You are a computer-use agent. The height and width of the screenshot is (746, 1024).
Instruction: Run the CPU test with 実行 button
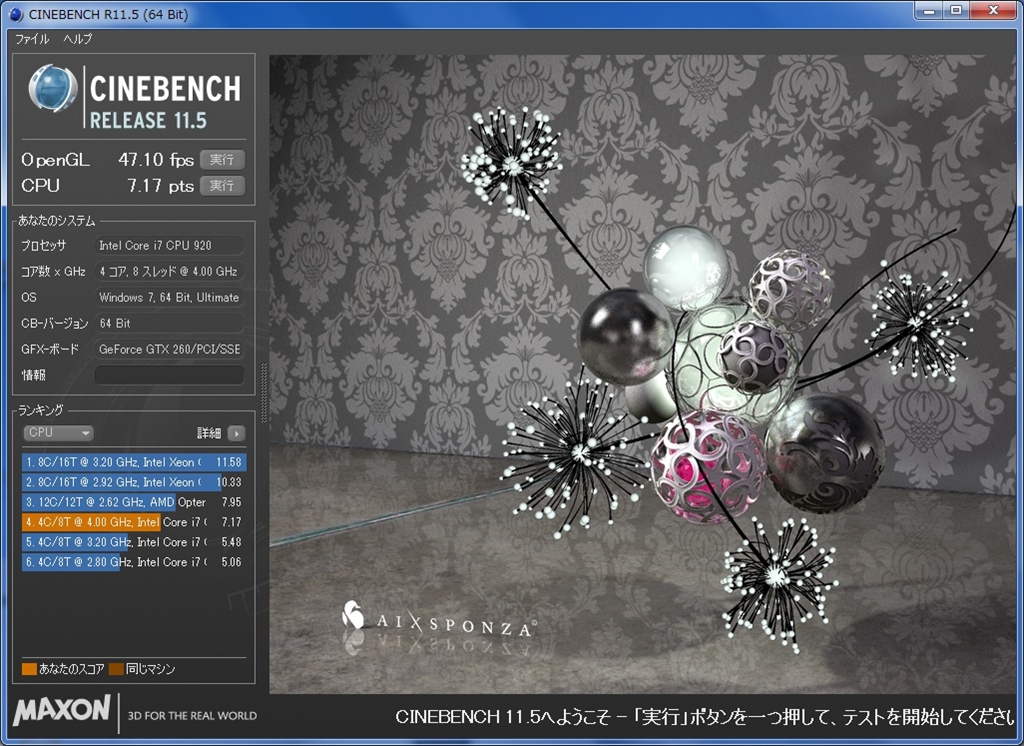pos(222,186)
